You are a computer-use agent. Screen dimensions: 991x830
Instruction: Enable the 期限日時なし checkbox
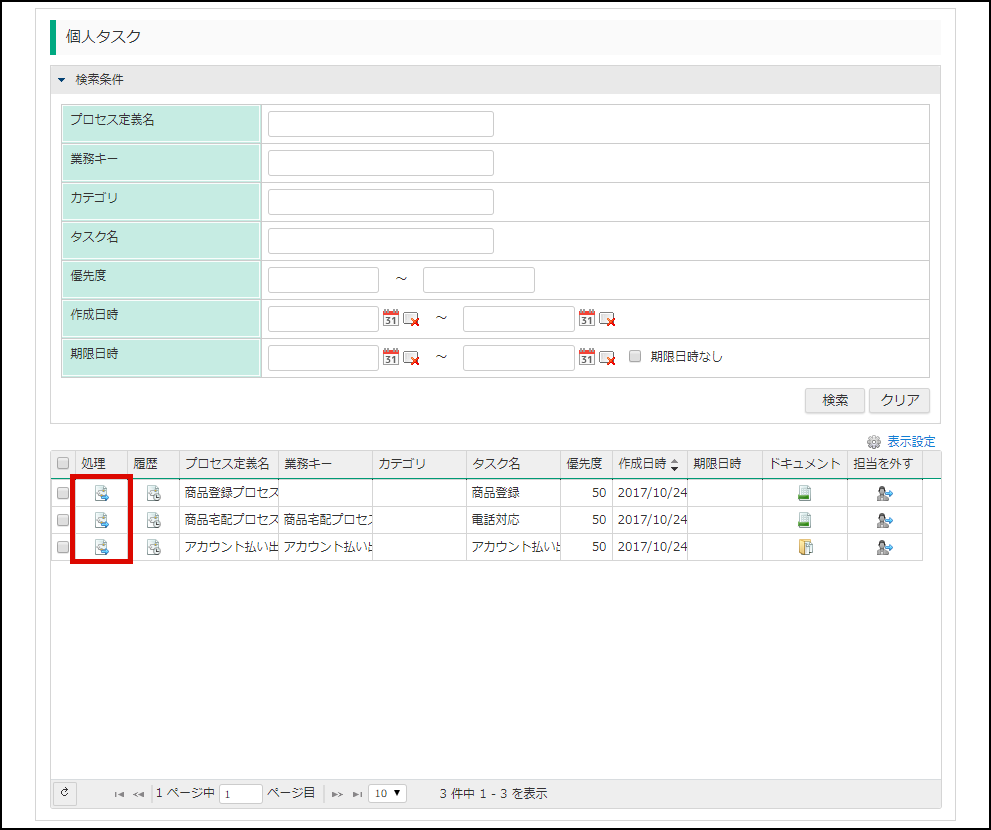coord(635,356)
